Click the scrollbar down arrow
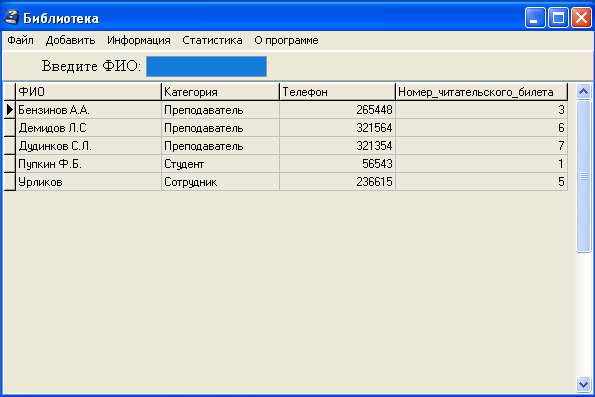The height and width of the screenshot is (397, 595). (x=583, y=384)
